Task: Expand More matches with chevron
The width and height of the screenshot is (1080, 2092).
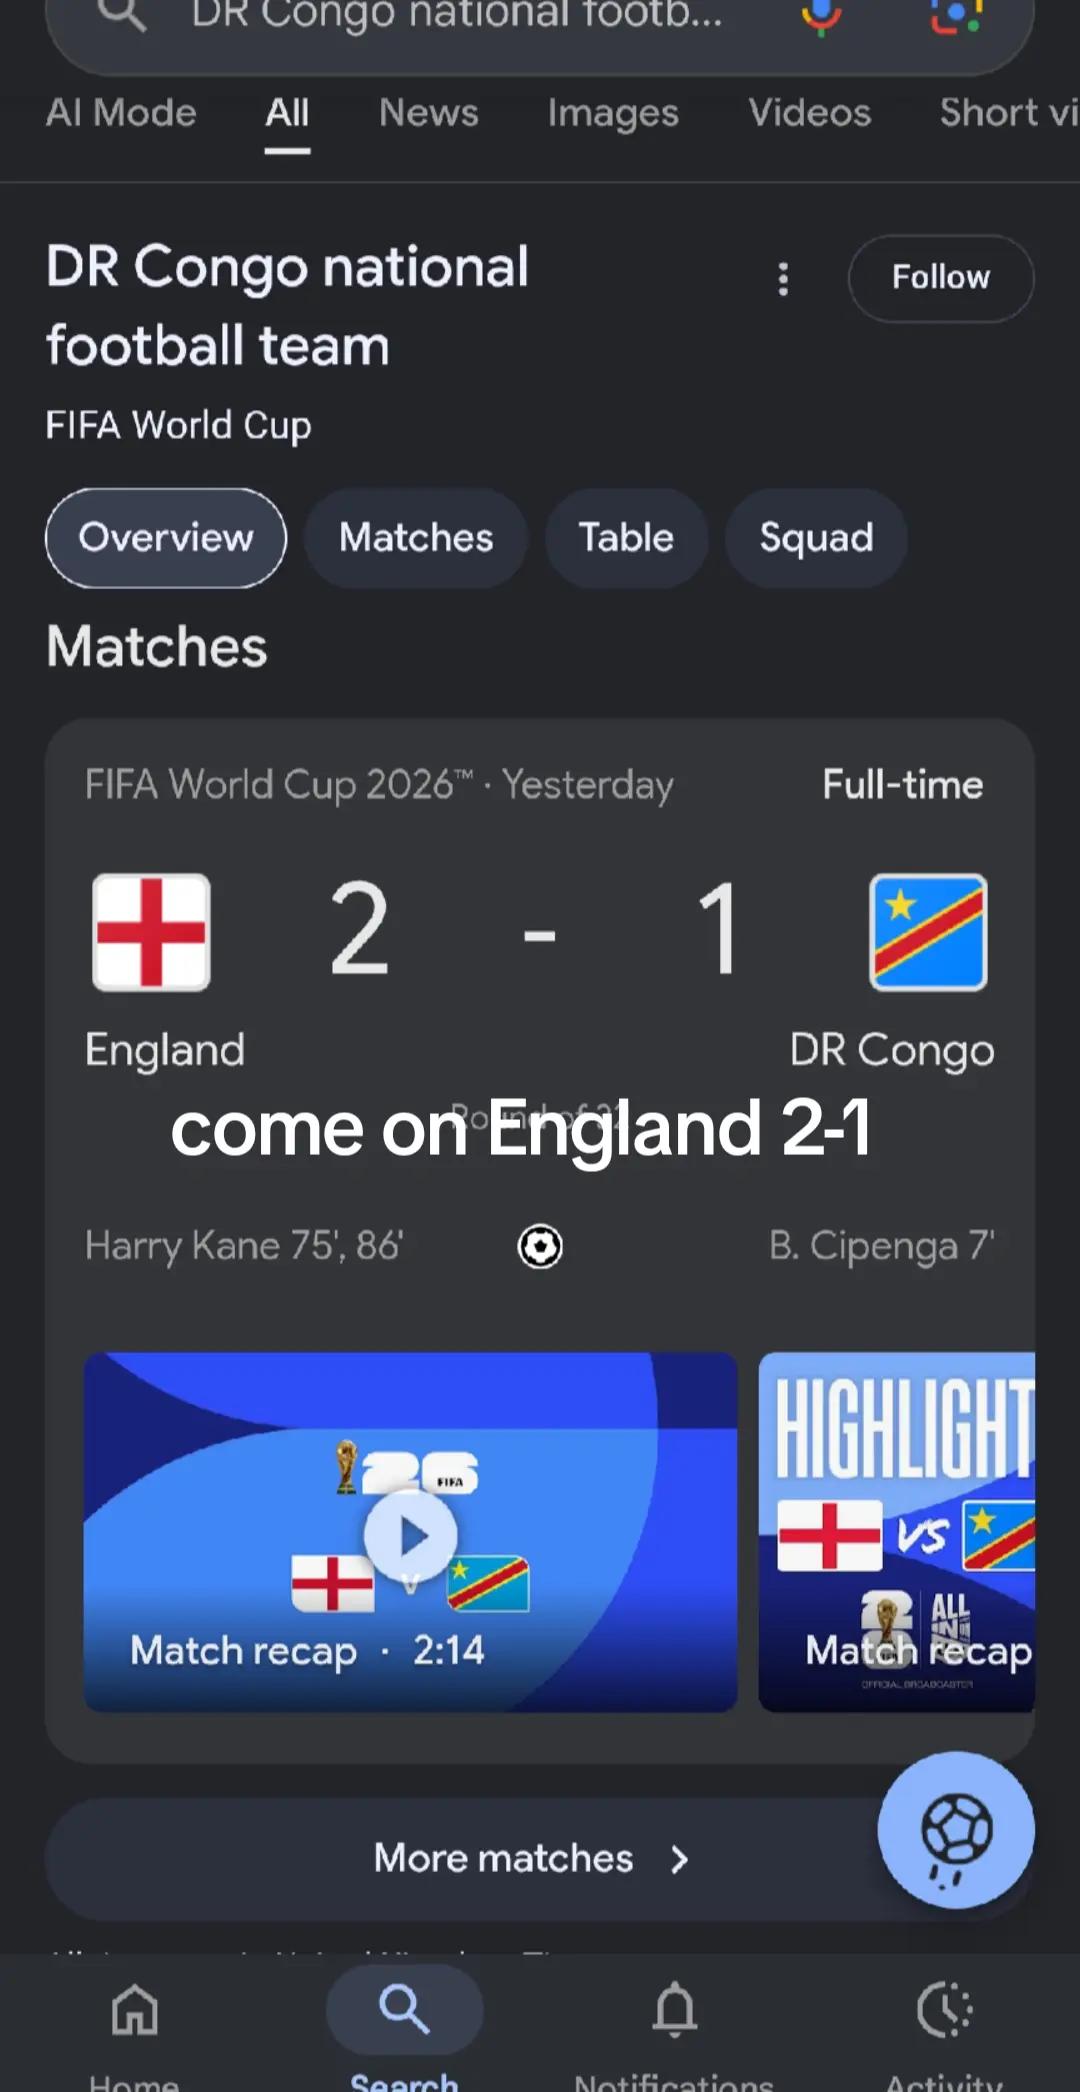Action: pos(532,1859)
